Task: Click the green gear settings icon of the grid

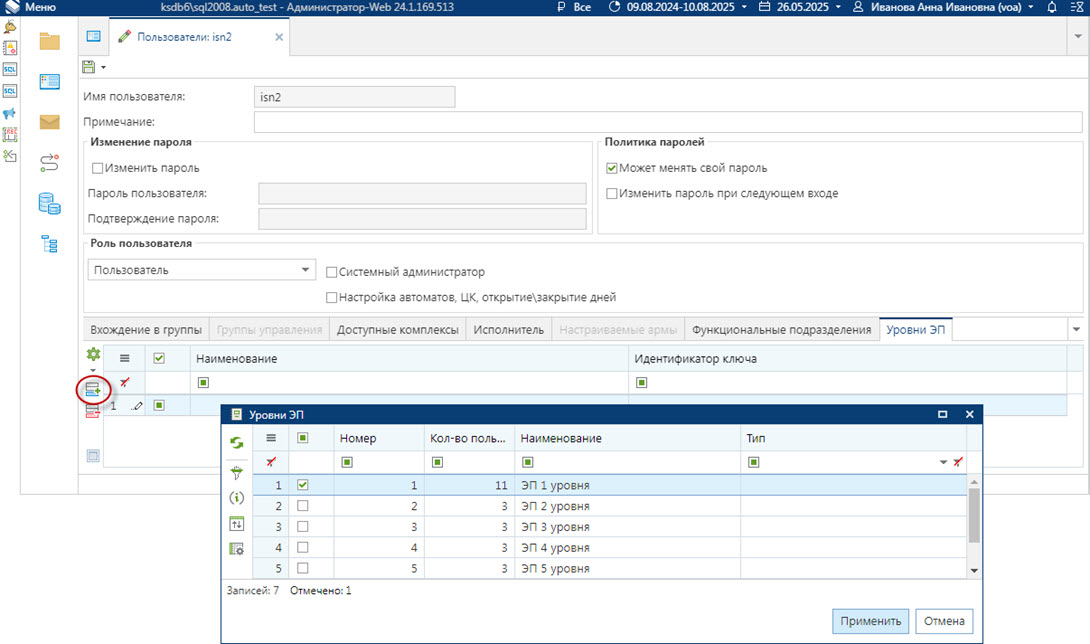Action: pos(93,354)
